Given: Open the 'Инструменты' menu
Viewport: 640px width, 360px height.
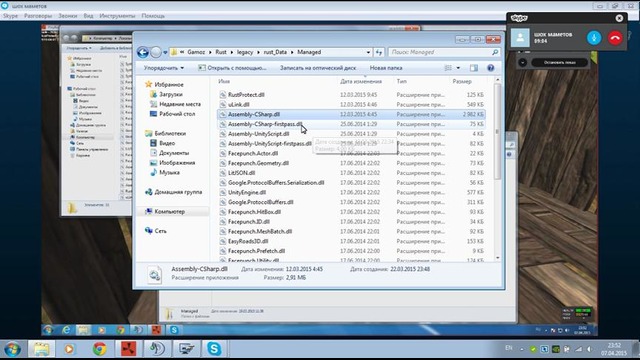Looking at the screenshot, I should tap(117, 16).
